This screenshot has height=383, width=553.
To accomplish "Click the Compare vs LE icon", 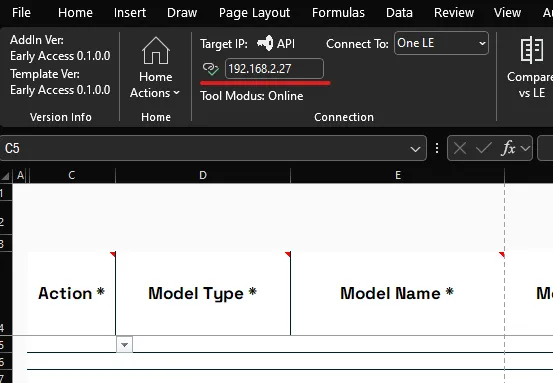I will pyautogui.click(x=531, y=50).
